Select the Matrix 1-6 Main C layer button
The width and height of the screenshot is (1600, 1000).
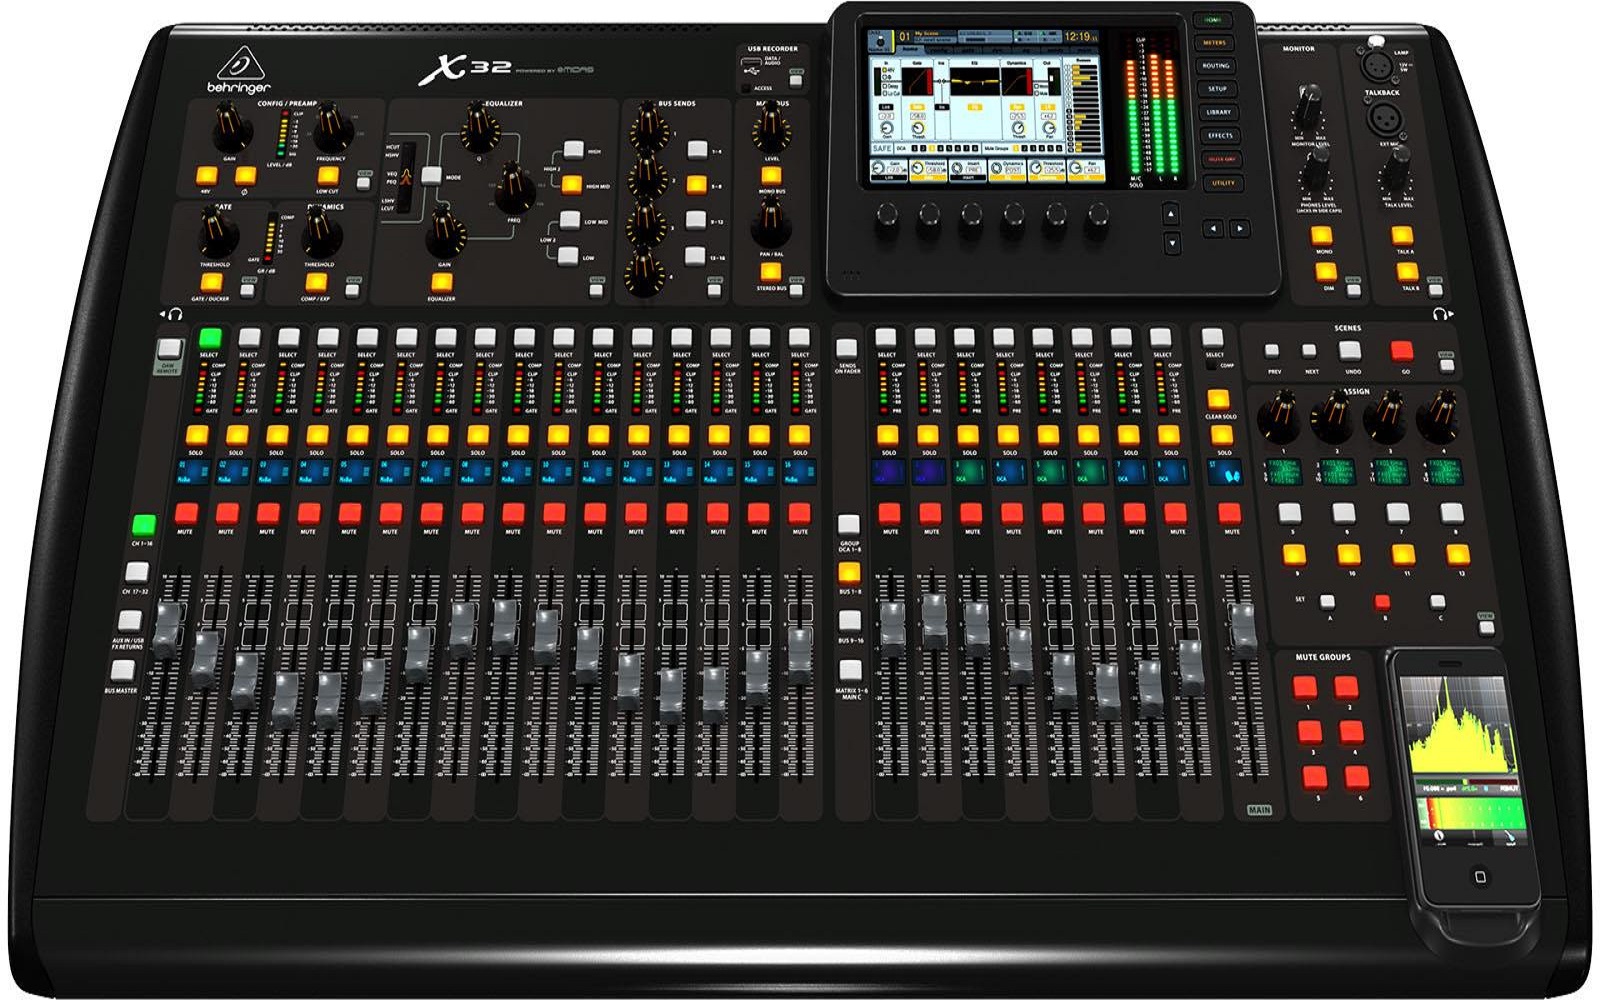(850, 670)
